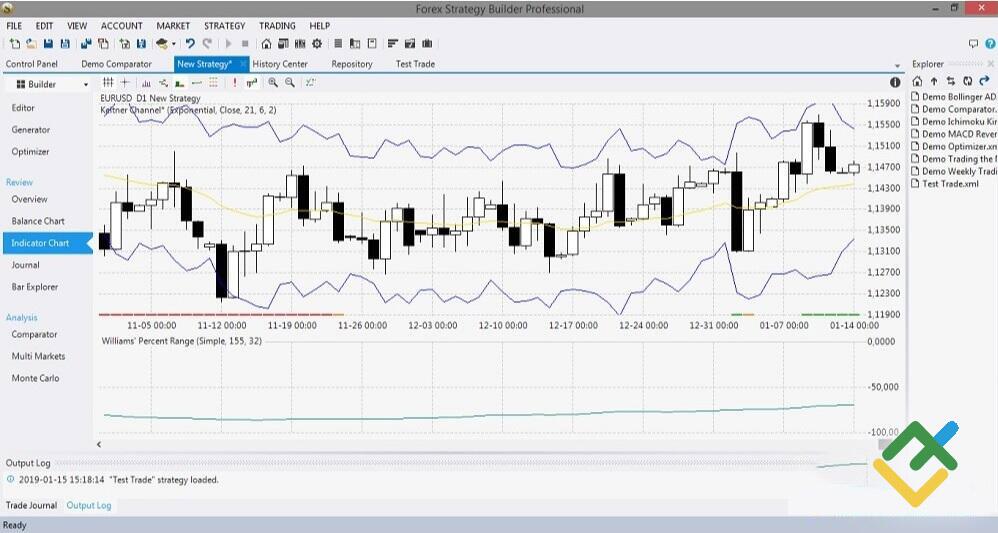The height and width of the screenshot is (533, 998).
Task: Switch to the History Center tab
Action: pyautogui.click(x=280, y=64)
